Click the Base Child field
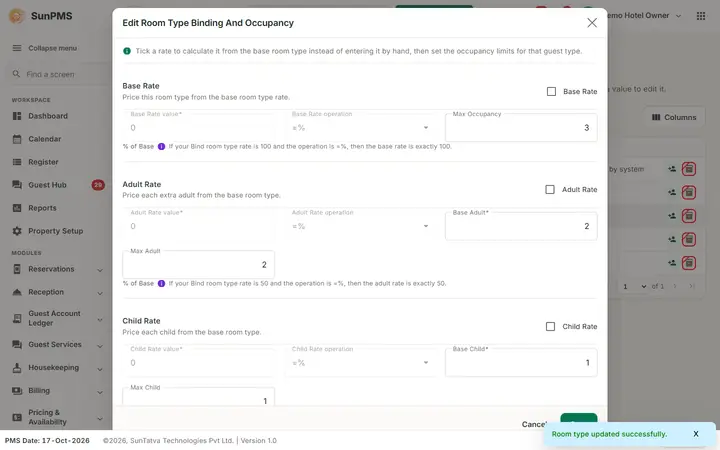Image resolution: width=720 pixels, height=450 pixels. coord(521,363)
